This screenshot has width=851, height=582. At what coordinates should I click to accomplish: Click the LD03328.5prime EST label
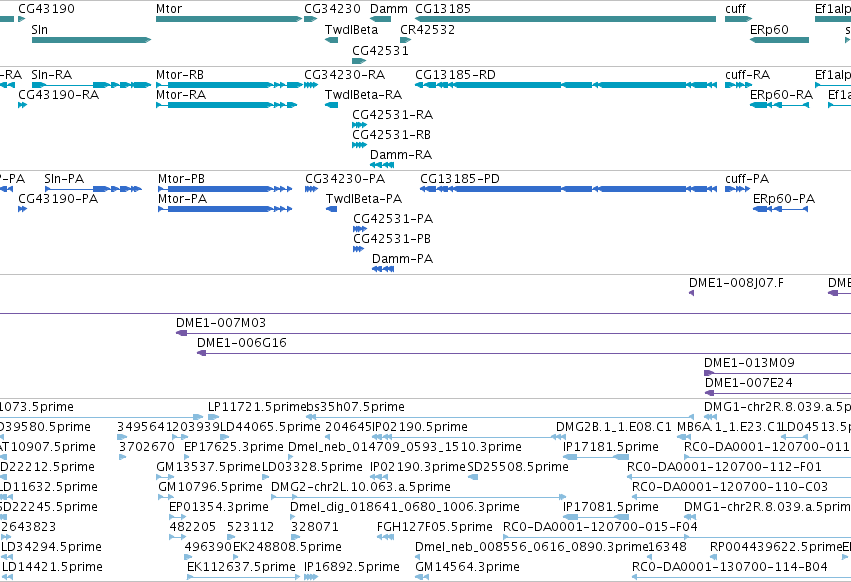click(x=312, y=467)
